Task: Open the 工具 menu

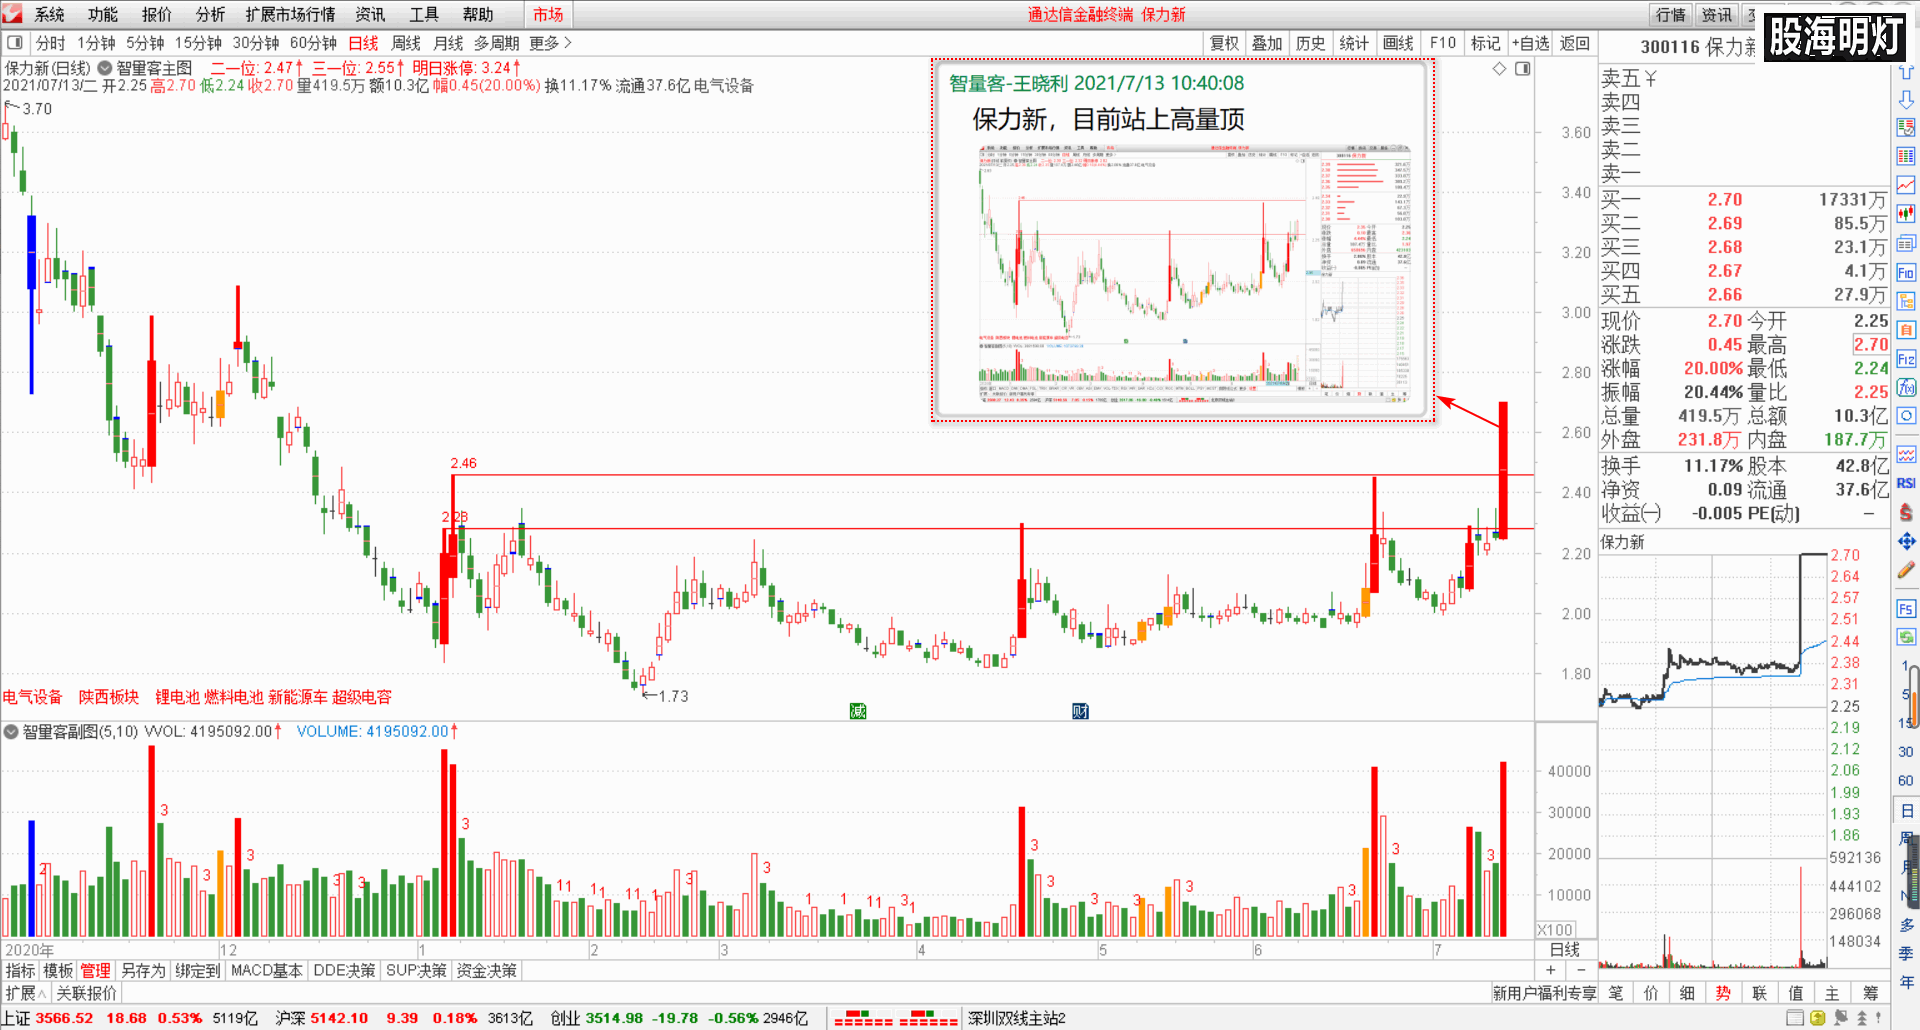Action: pos(424,14)
